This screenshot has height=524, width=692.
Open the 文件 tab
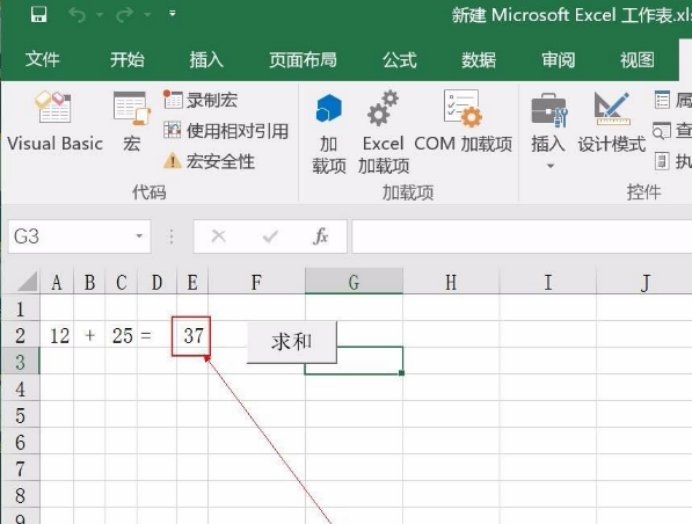[42, 59]
